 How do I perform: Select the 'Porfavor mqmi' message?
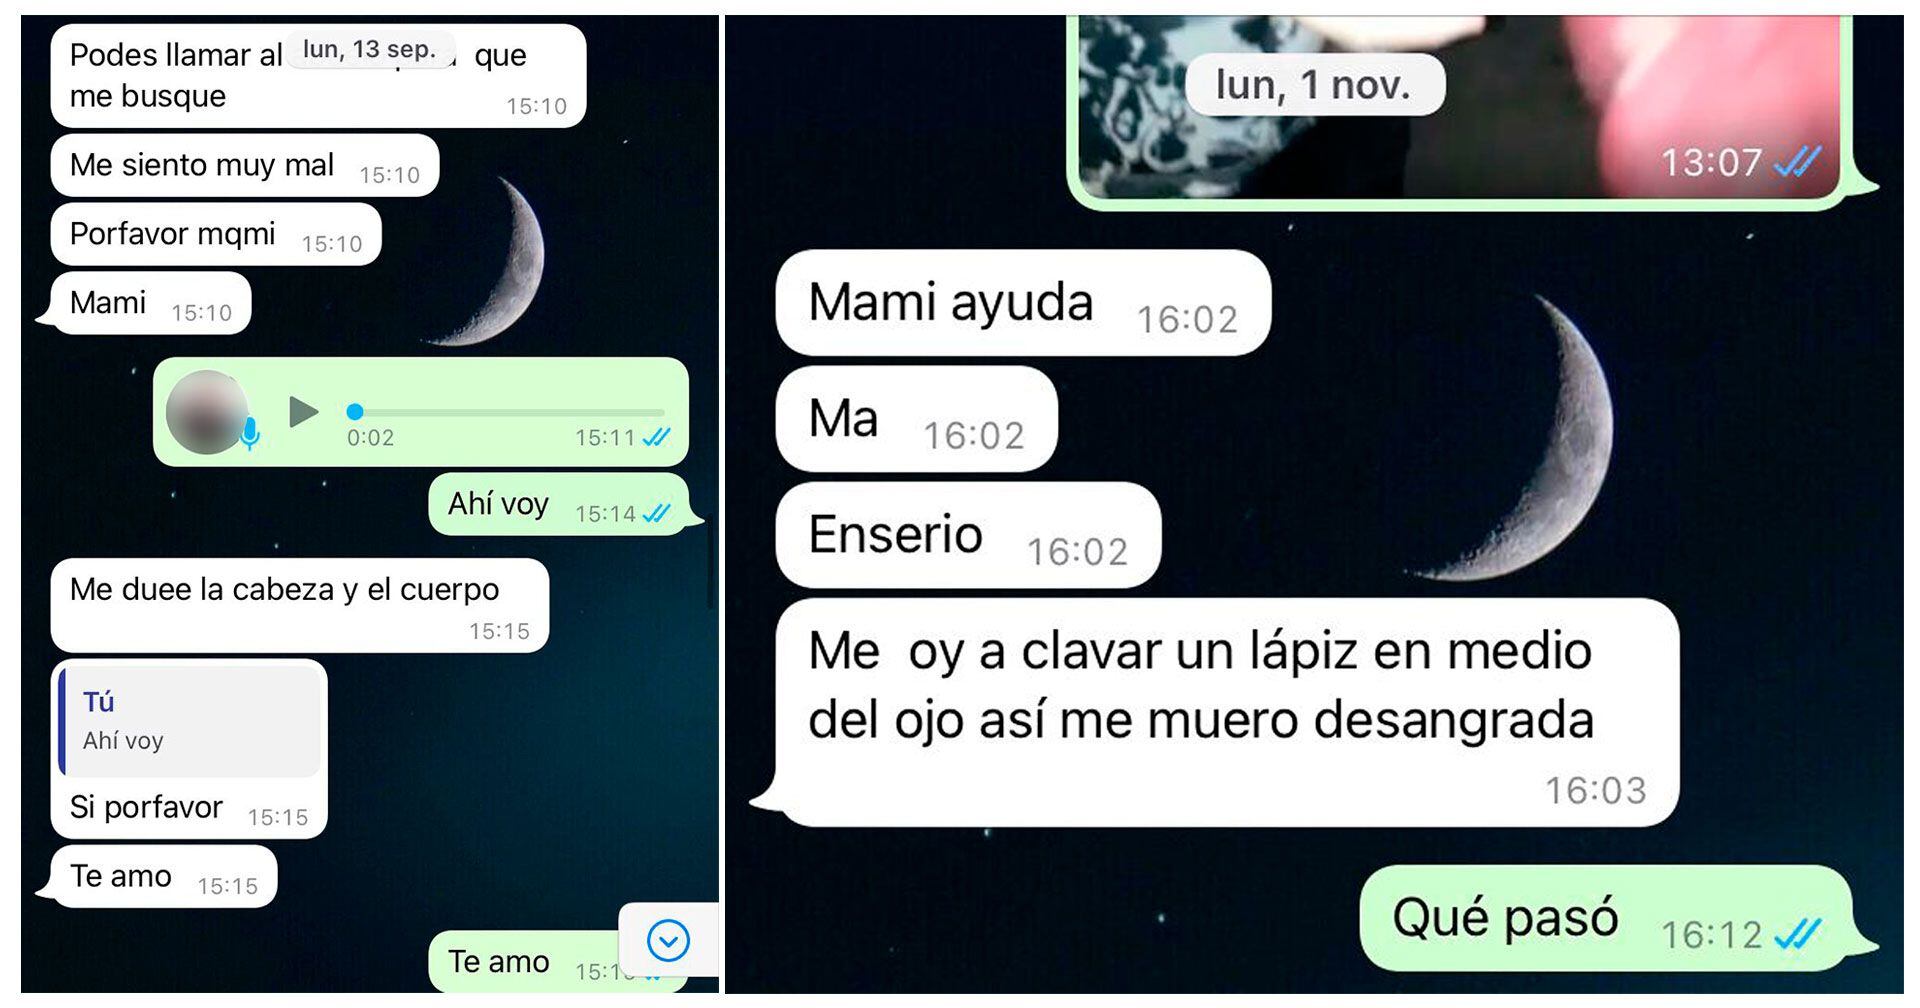216,234
